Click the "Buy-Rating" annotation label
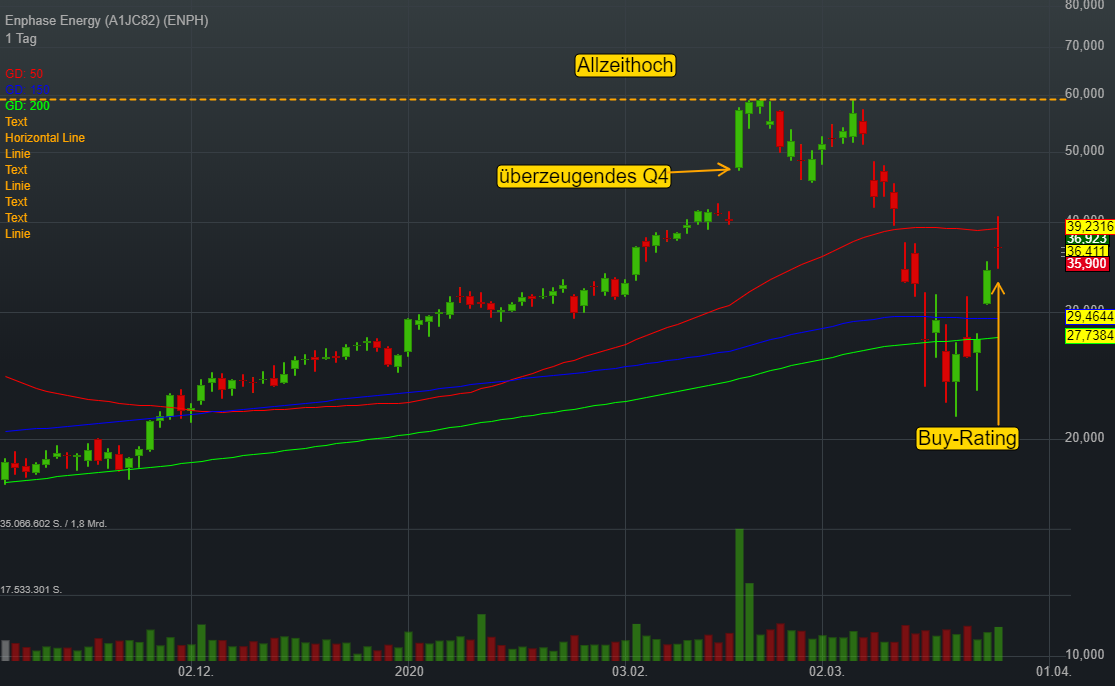This screenshot has width=1115, height=686. click(x=967, y=438)
